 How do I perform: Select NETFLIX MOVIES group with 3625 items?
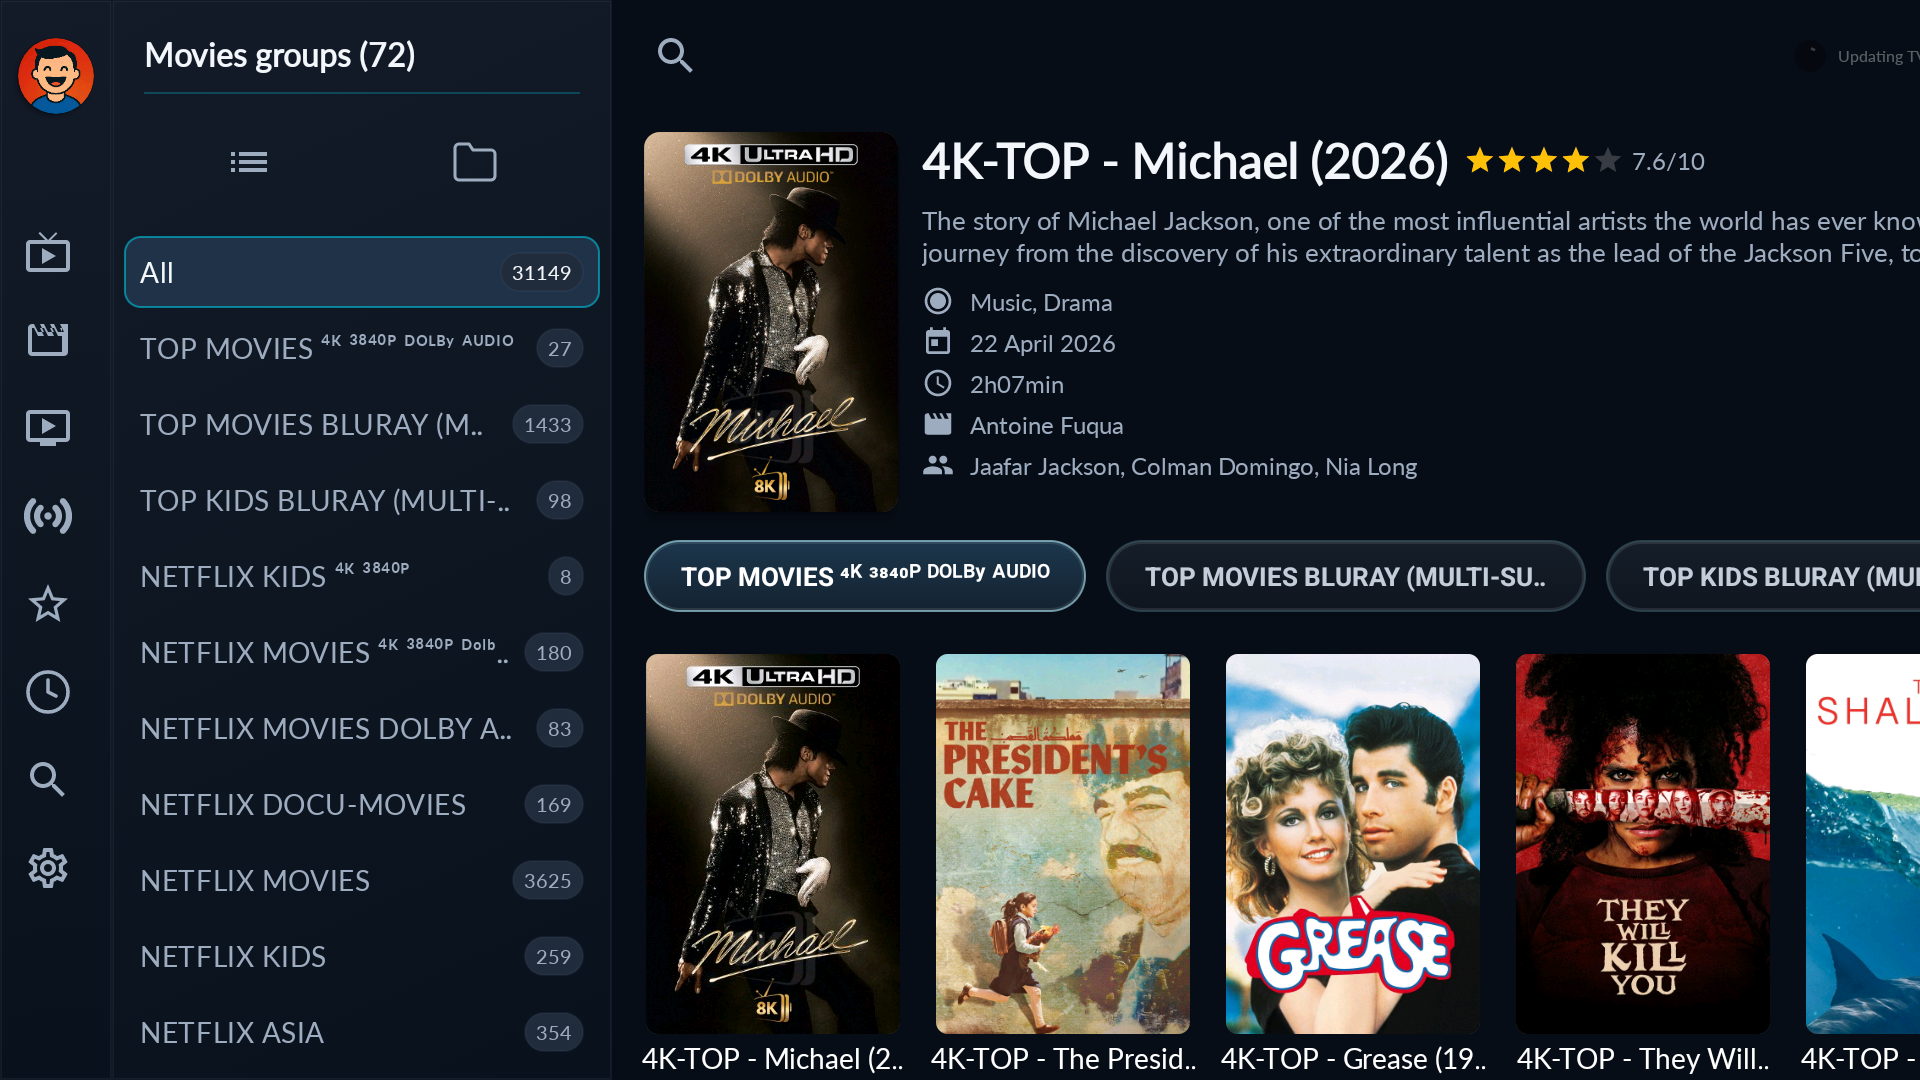click(362, 880)
